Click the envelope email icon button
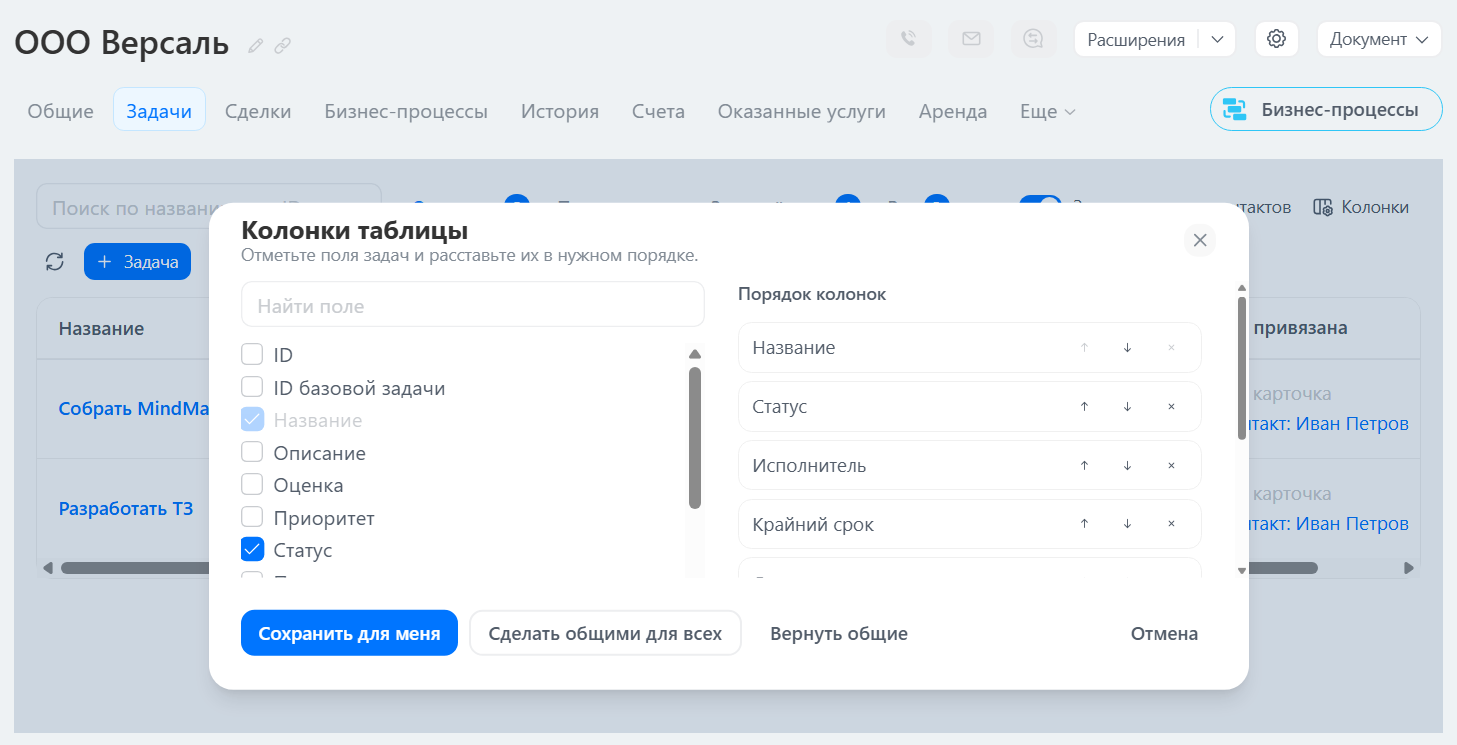 point(971,39)
